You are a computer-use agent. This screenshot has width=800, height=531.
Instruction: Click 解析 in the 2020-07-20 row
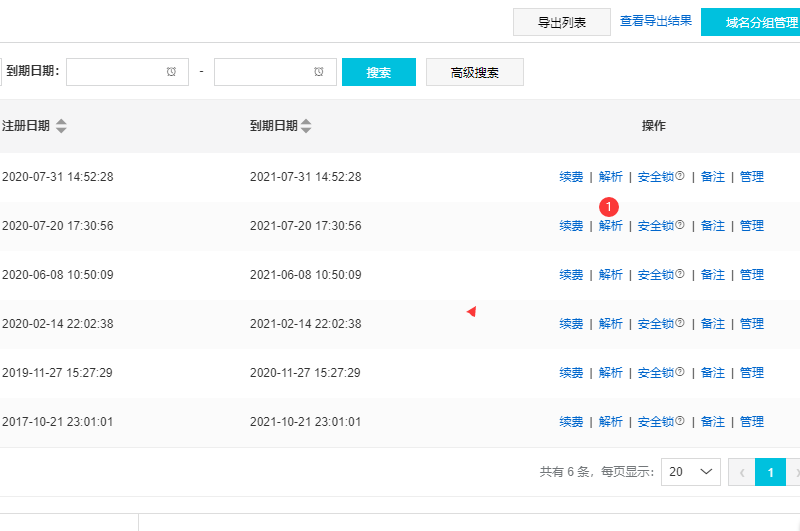coord(610,226)
